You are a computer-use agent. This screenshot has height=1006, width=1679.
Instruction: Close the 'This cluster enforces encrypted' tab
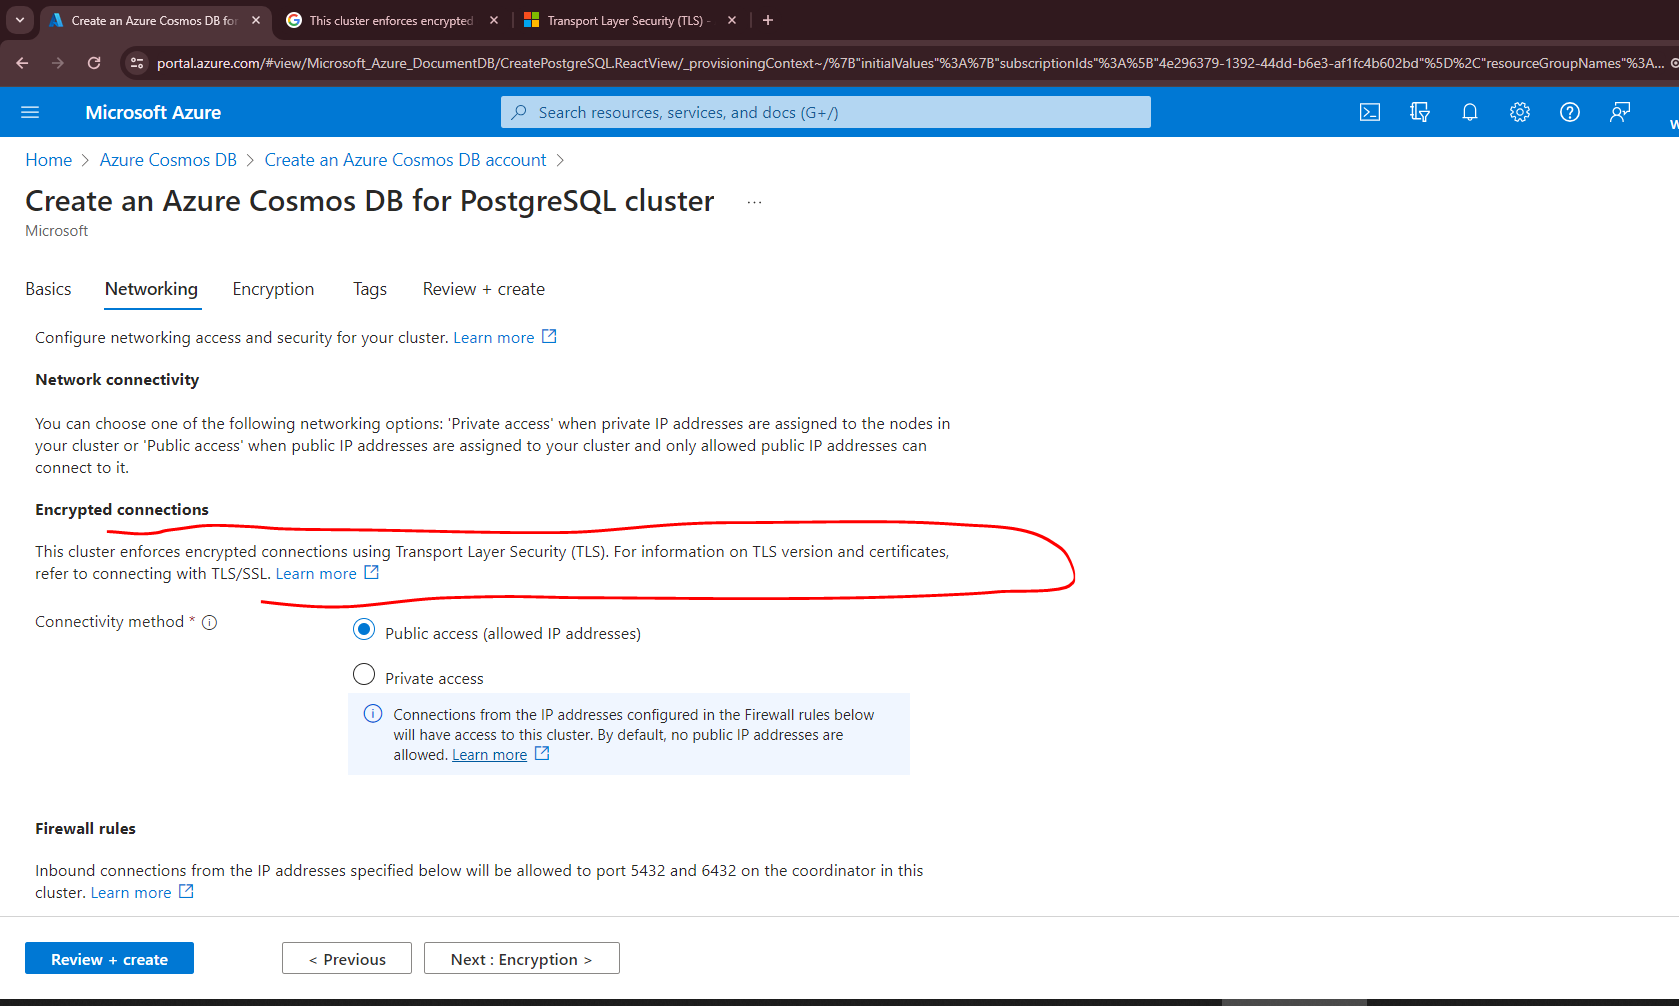click(x=494, y=20)
